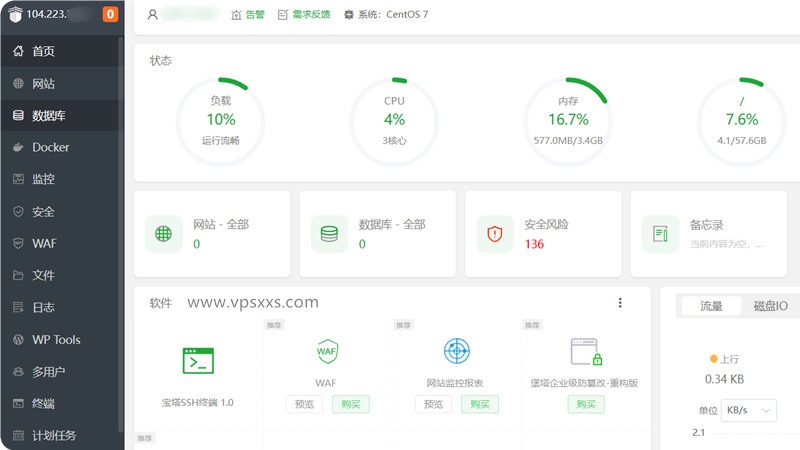Image resolution: width=800 pixels, height=450 pixels.
Task: Click the CPU 4% usage gauge
Action: click(394, 121)
